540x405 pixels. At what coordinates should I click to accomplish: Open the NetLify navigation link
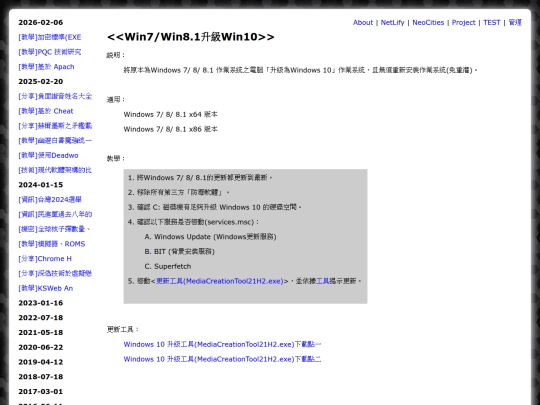coord(392,22)
